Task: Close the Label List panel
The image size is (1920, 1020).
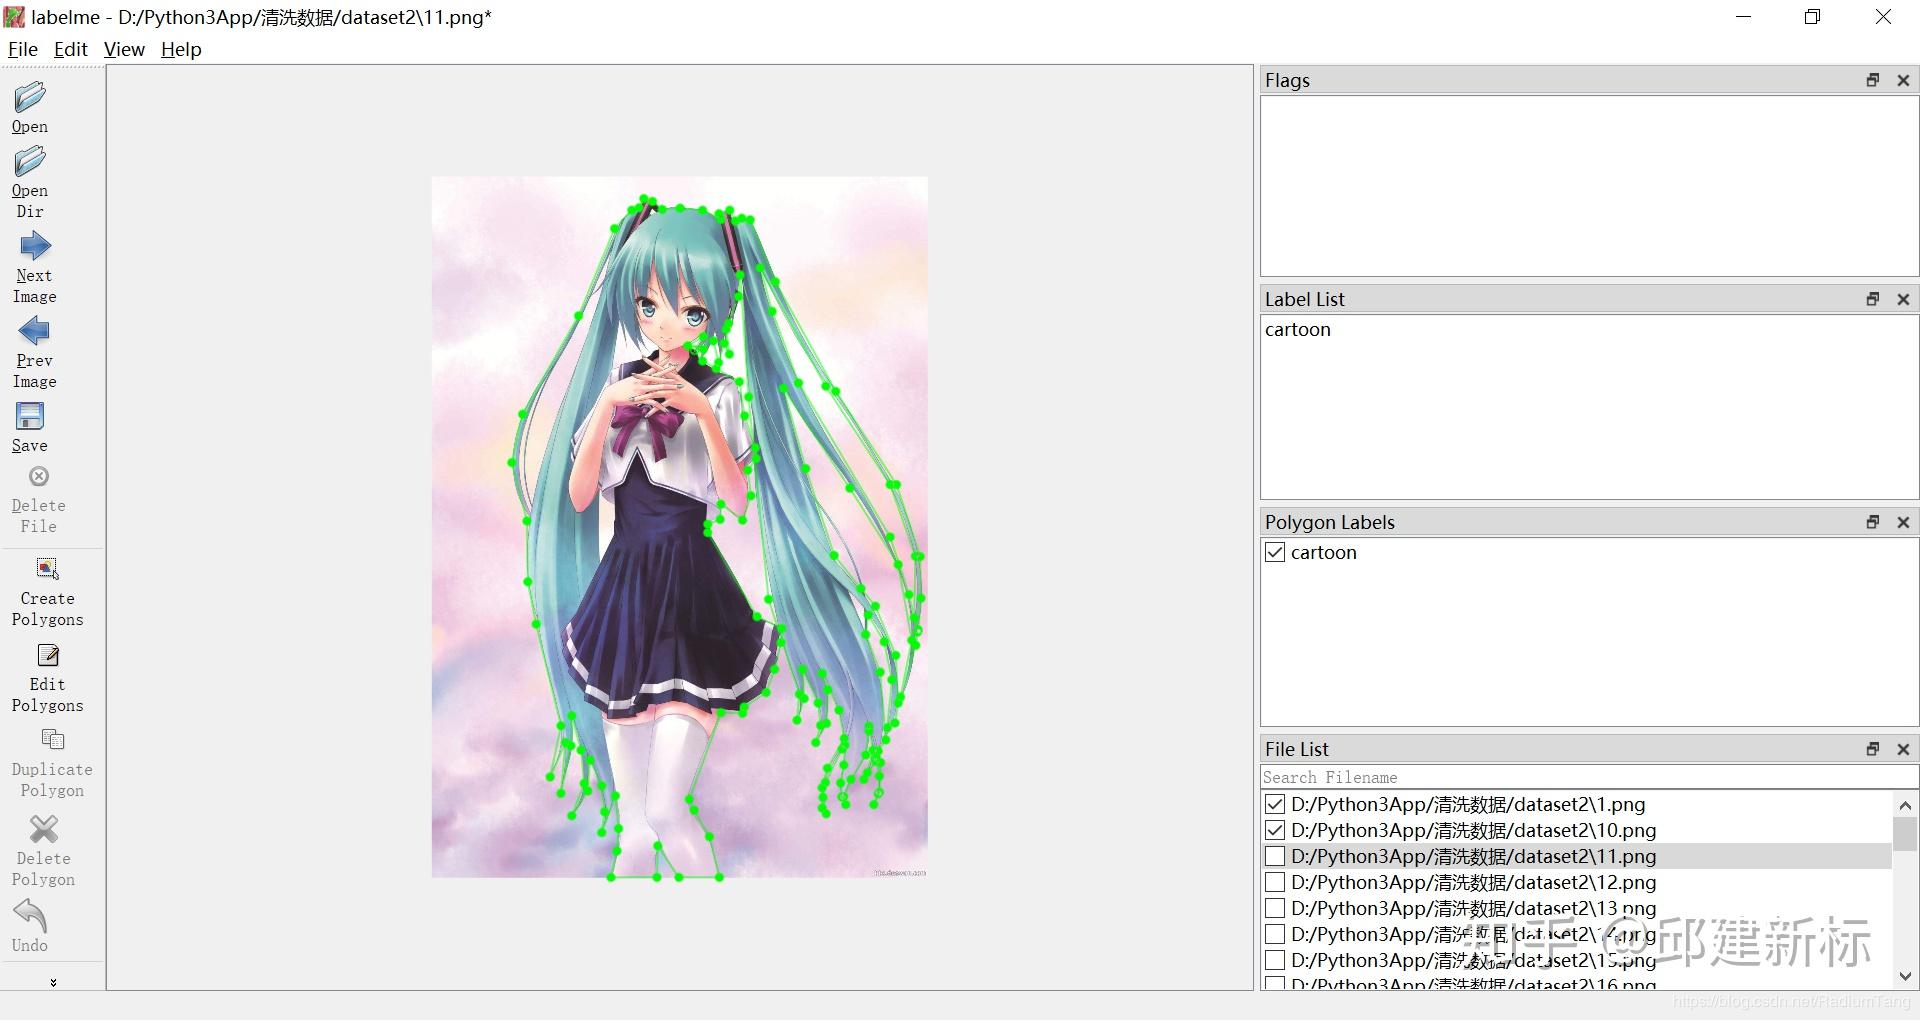Action: point(1903,299)
